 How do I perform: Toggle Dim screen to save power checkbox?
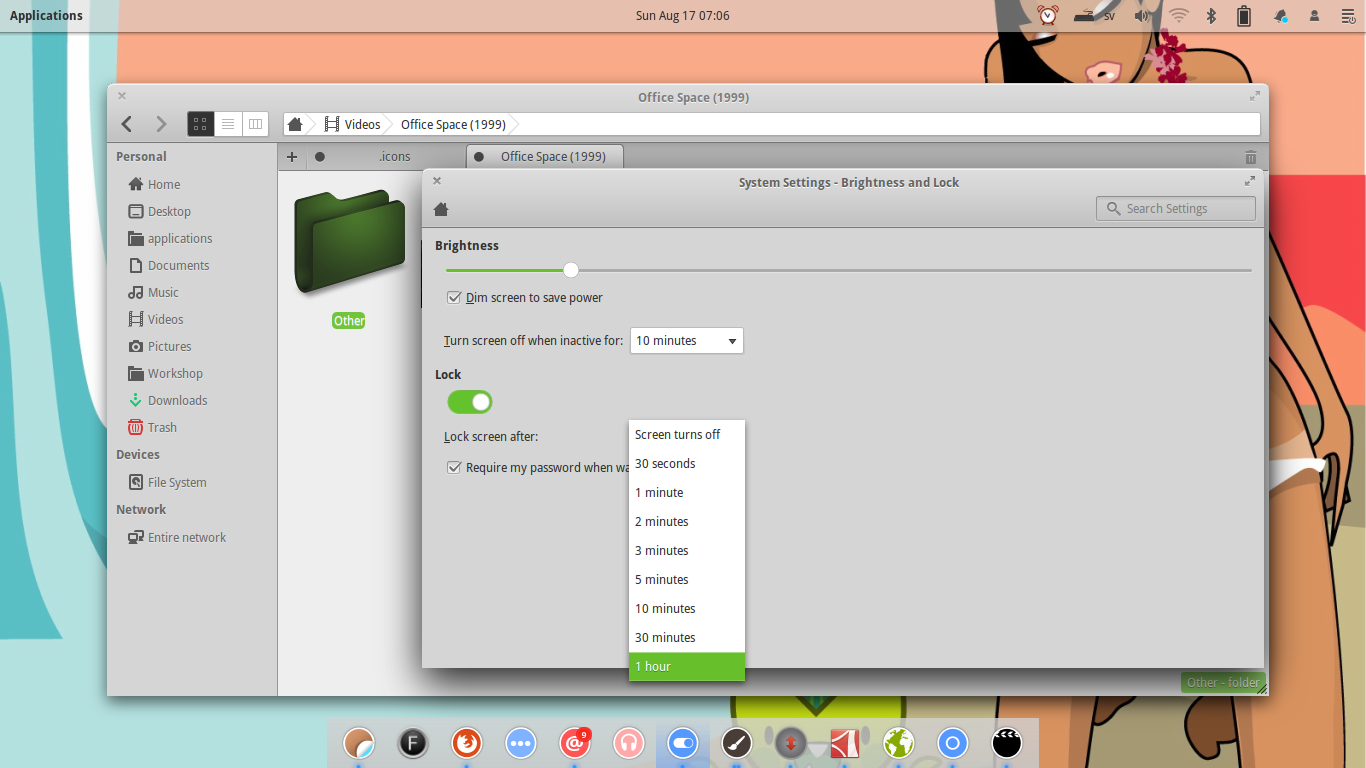coord(454,297)
